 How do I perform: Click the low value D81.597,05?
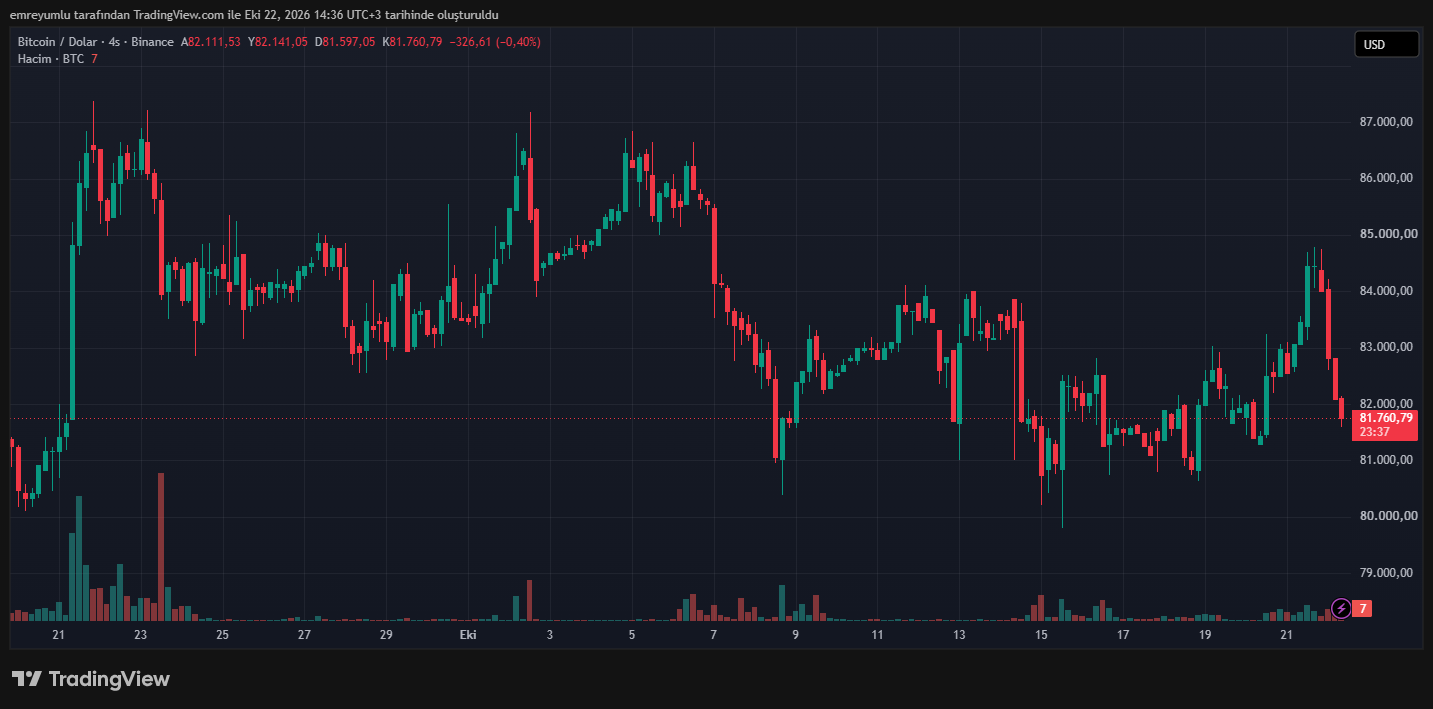coord(345,42)
